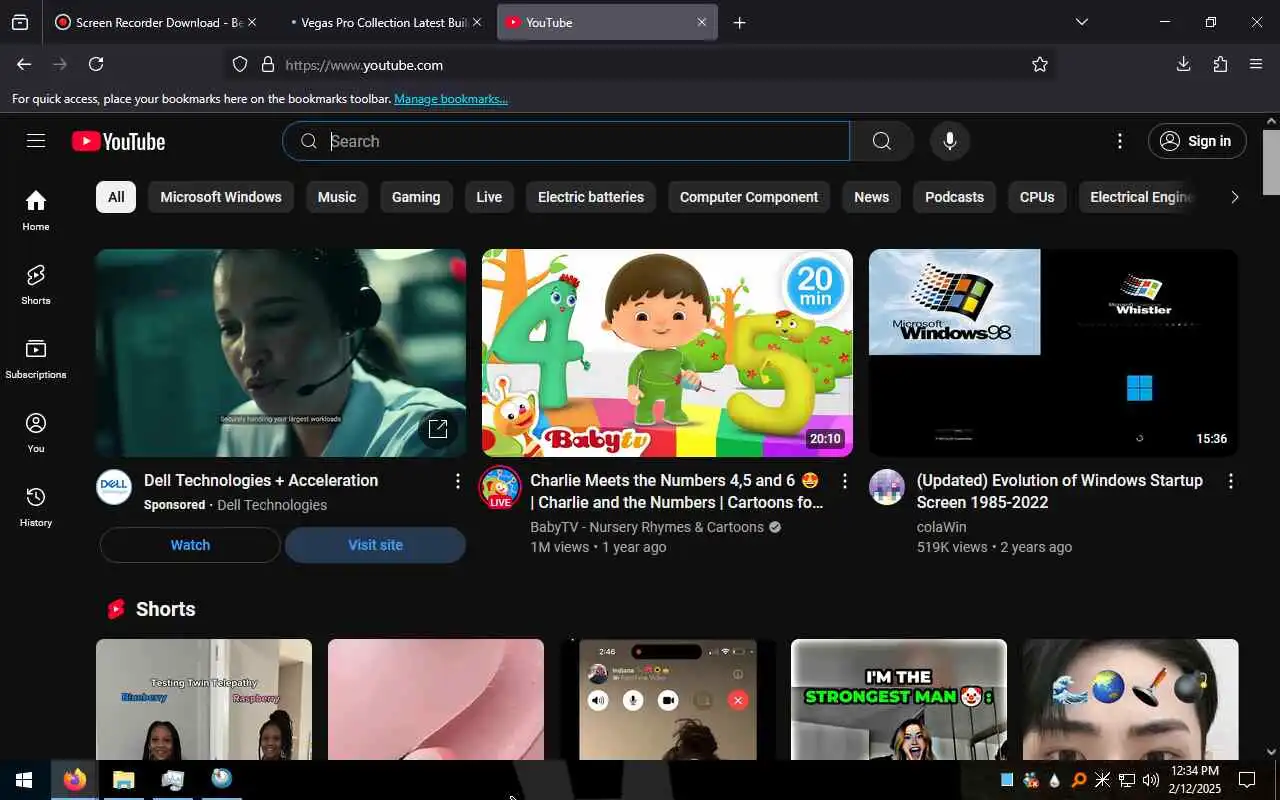
Task: Open Home in the YouTube sidebar
Action: click(36, 210)
